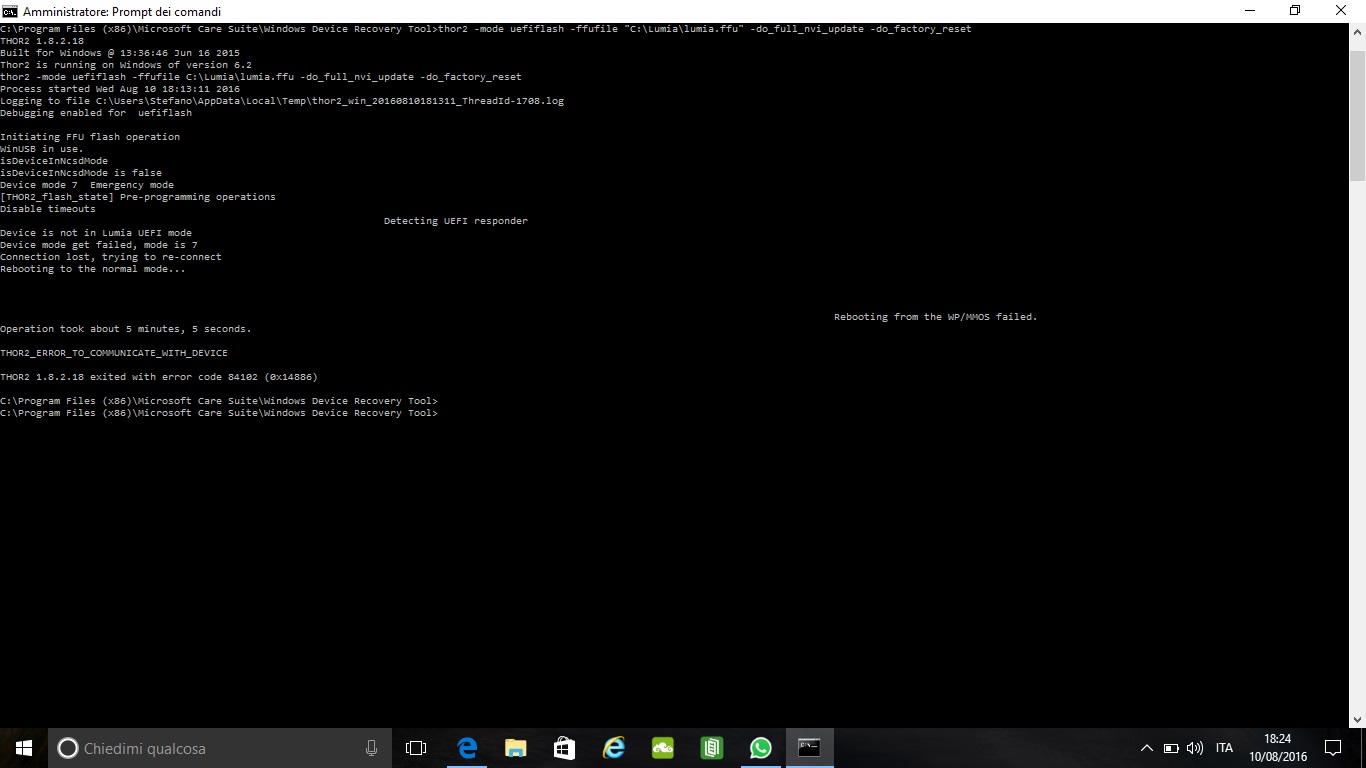Click the scrollbar up arrow in Command Prompt
Viewport: 1366px width, 768px height.
(x=1357, y=32)
